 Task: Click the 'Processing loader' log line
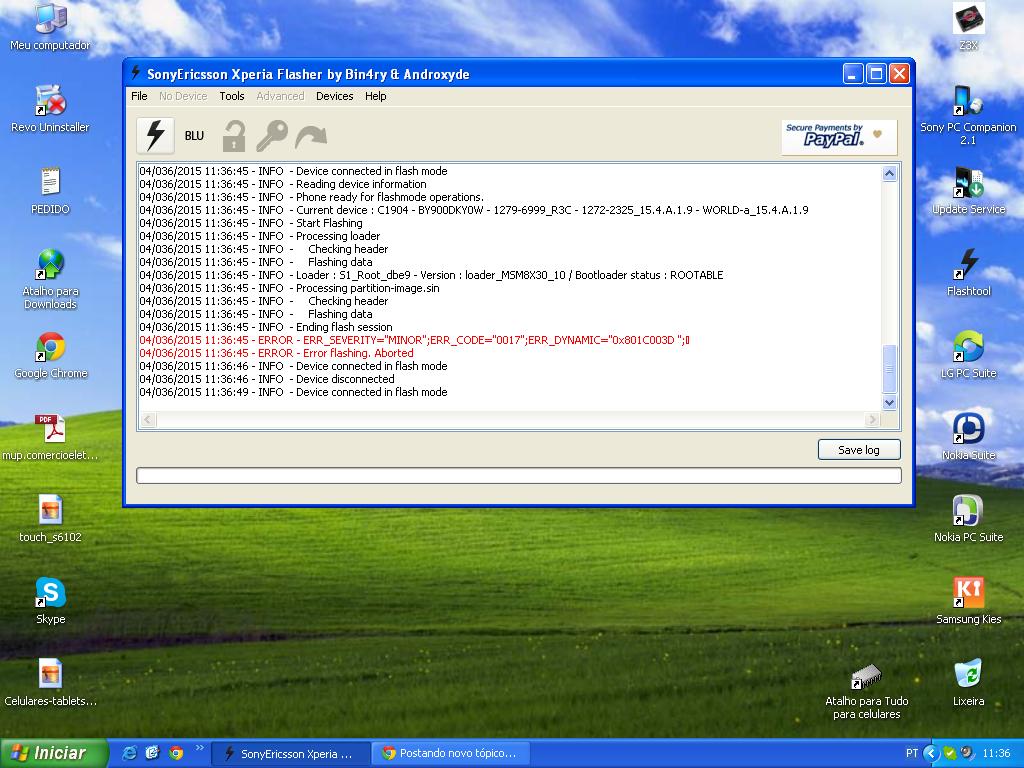(259, 236)
